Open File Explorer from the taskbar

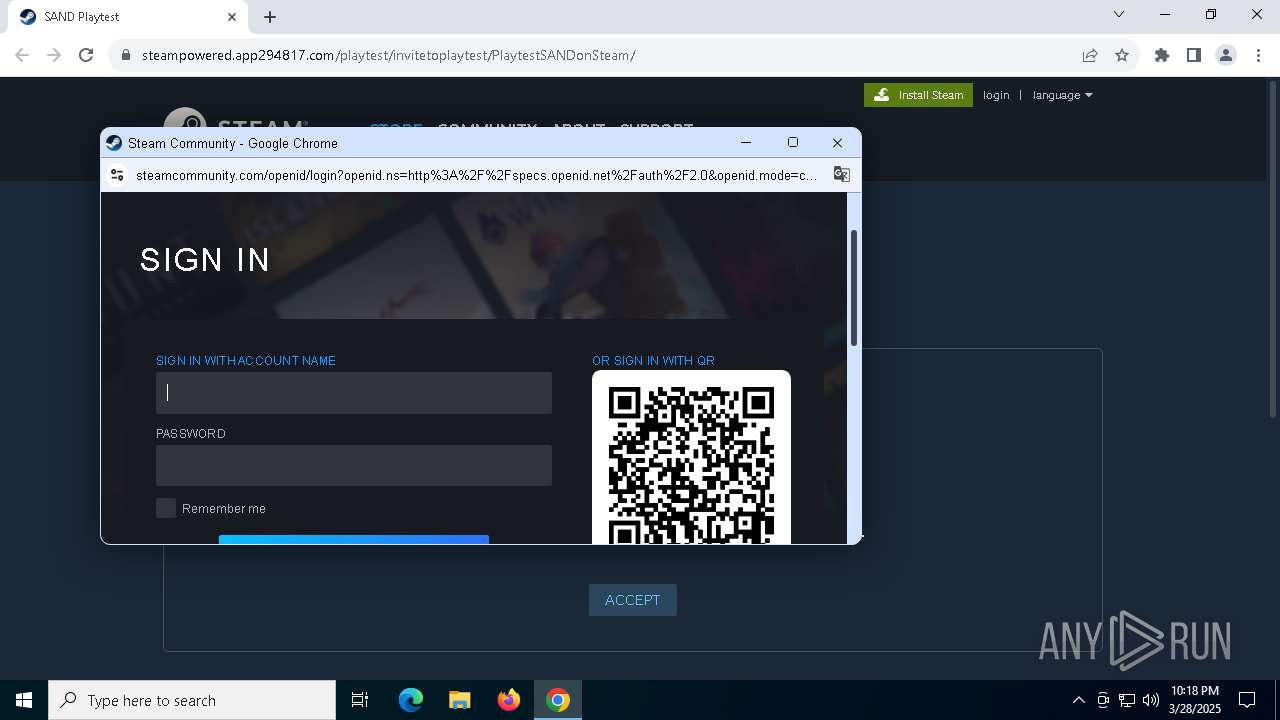pyautogui.click(x=459, y=700)
